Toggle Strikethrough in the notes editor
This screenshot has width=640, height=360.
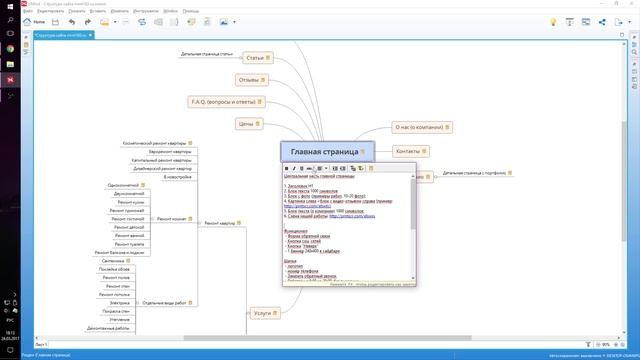(309, 168)
